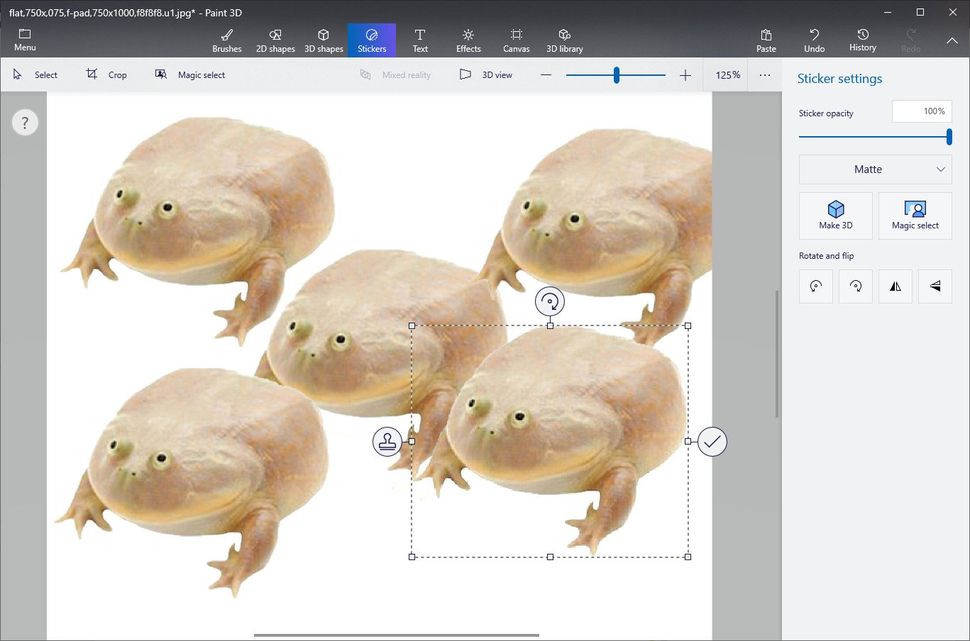This screenshot has height=641, width=970.
Task: Rotate the sticker right using Rotate and flip
Action: pos(855,287)
